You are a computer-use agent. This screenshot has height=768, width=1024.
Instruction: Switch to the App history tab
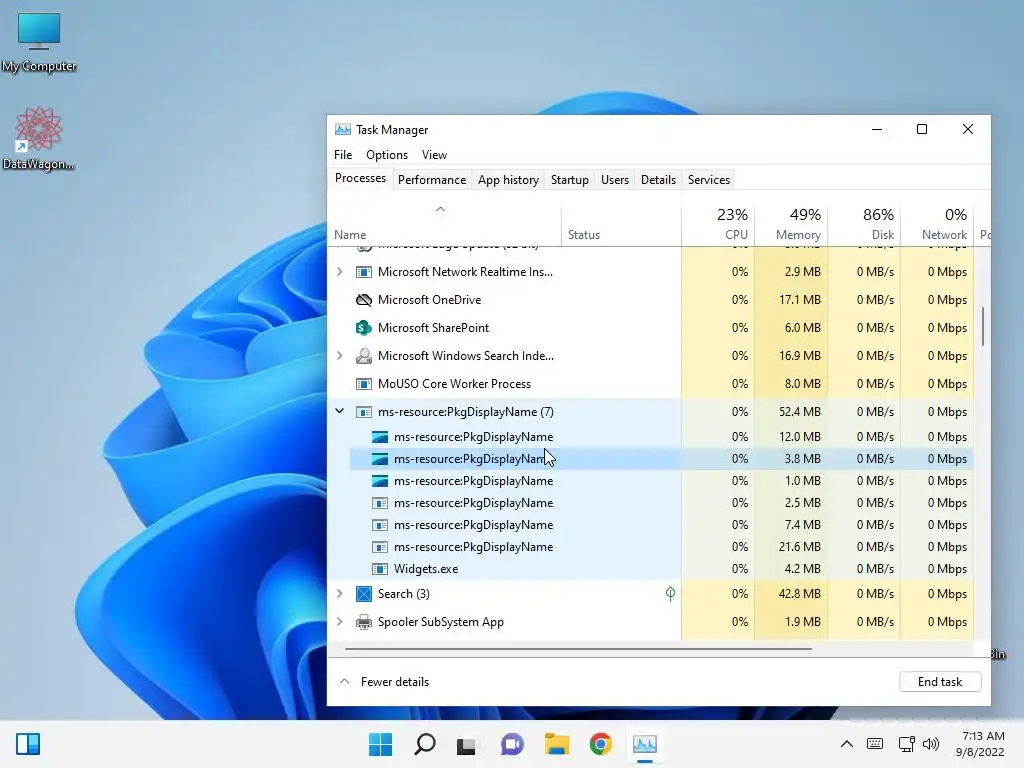(508, 180)
